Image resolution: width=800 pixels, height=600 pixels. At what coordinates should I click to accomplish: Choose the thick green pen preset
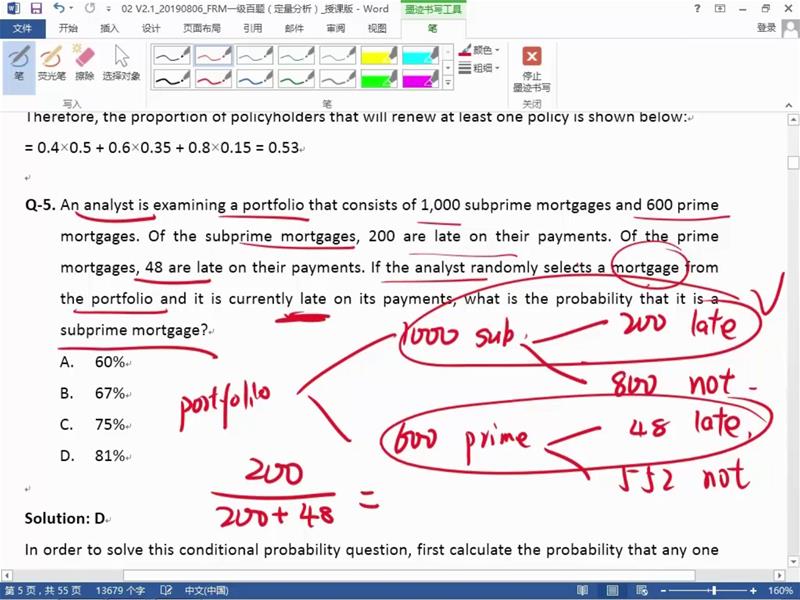[x=296, y=79]
